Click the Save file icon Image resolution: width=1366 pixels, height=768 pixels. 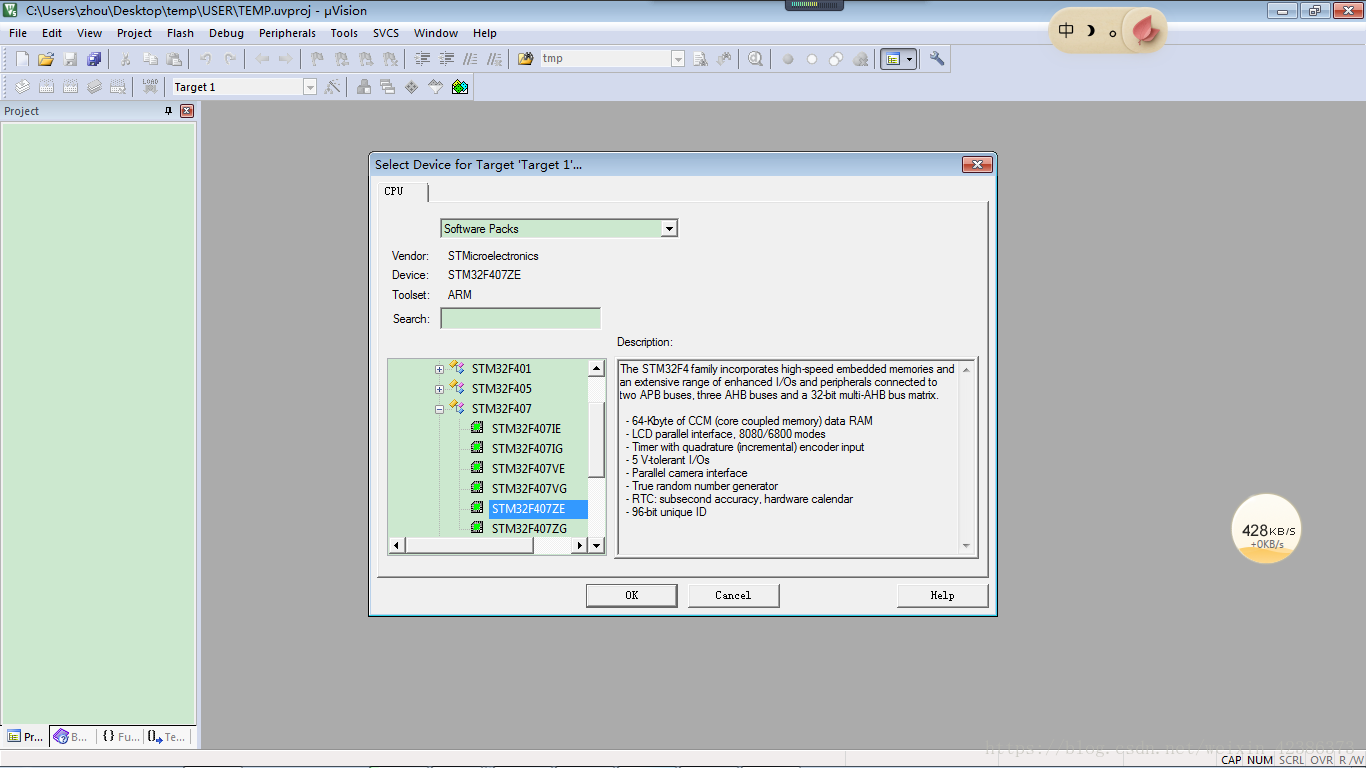[x=70, y=59]
